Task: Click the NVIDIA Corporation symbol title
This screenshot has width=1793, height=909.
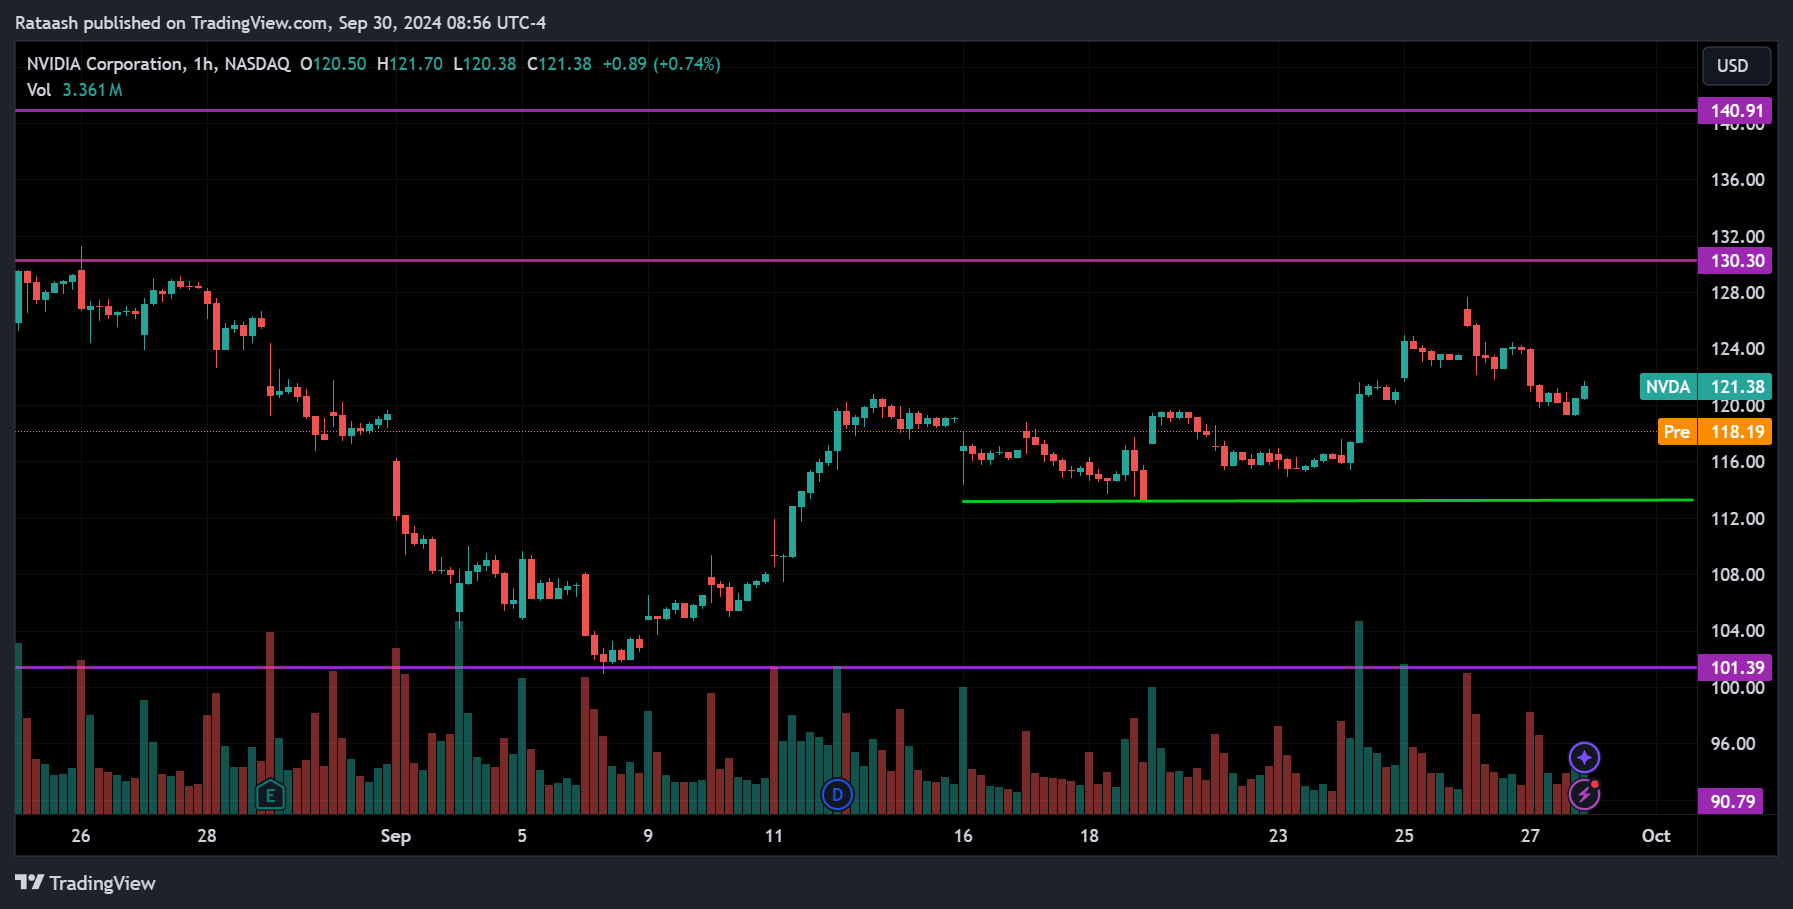Action: (x=105, y=64)
